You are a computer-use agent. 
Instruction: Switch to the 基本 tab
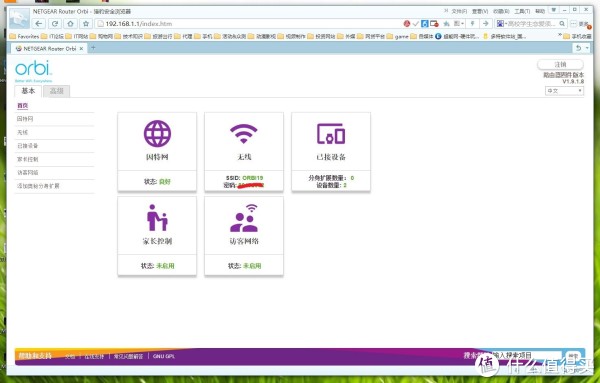pos(28,91)
